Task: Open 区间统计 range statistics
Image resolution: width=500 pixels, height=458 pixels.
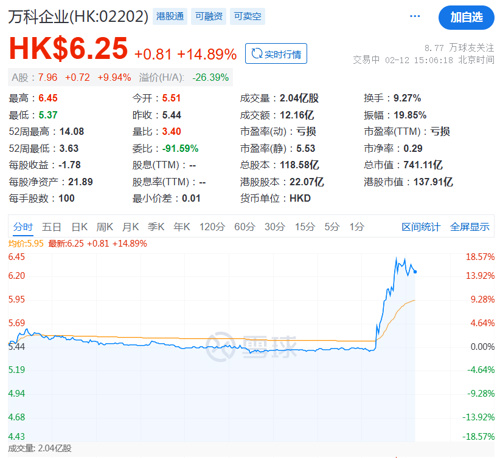Action: pyautogui.click(x=421, y=227)
